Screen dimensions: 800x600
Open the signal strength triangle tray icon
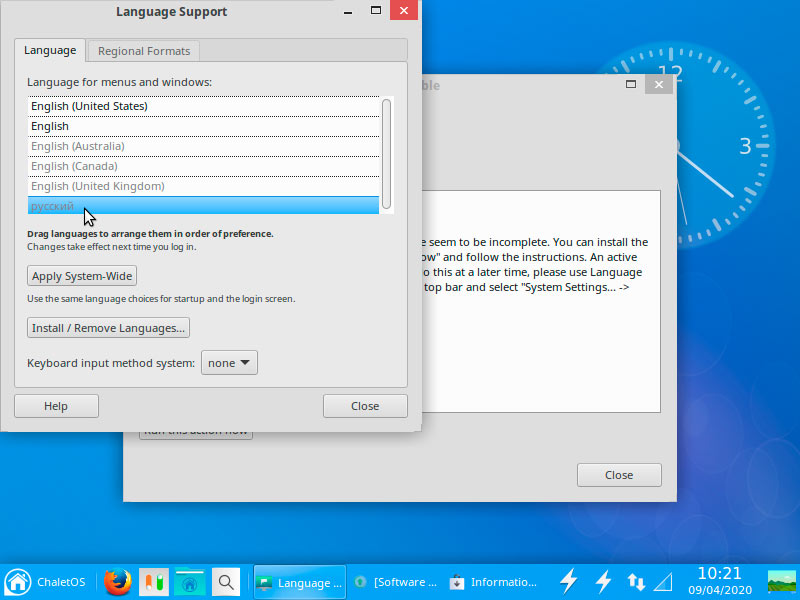[663, 582]
